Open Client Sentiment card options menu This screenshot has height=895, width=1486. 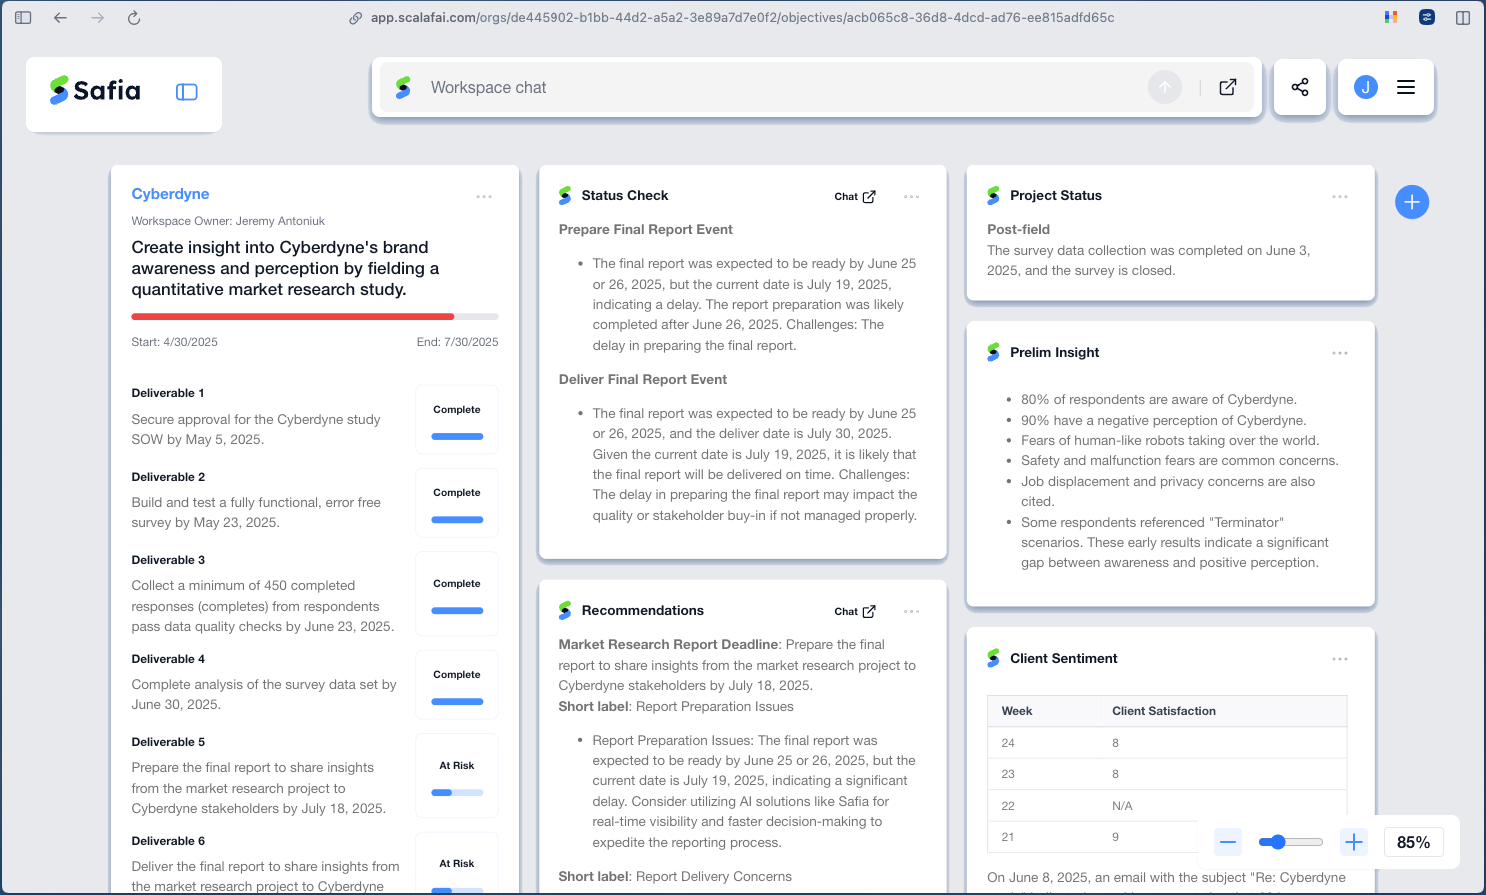(x=1340, y=659)
